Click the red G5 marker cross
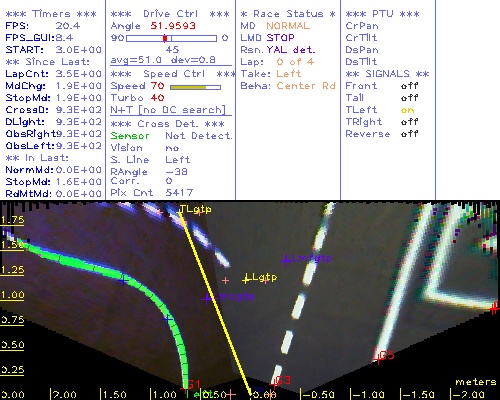The width and height of the screenshot is (500, 400). tap(377, 358)
